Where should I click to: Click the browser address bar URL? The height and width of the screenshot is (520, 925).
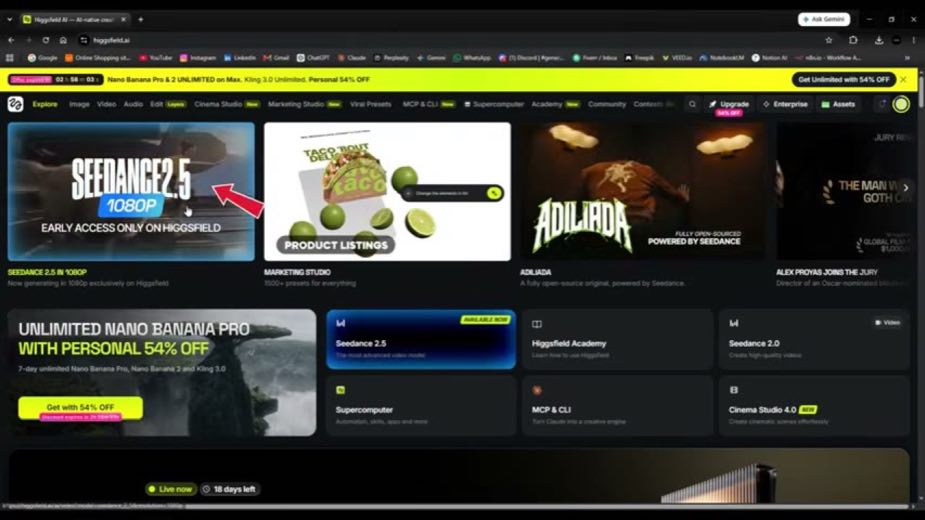click(x=111, y=40)
